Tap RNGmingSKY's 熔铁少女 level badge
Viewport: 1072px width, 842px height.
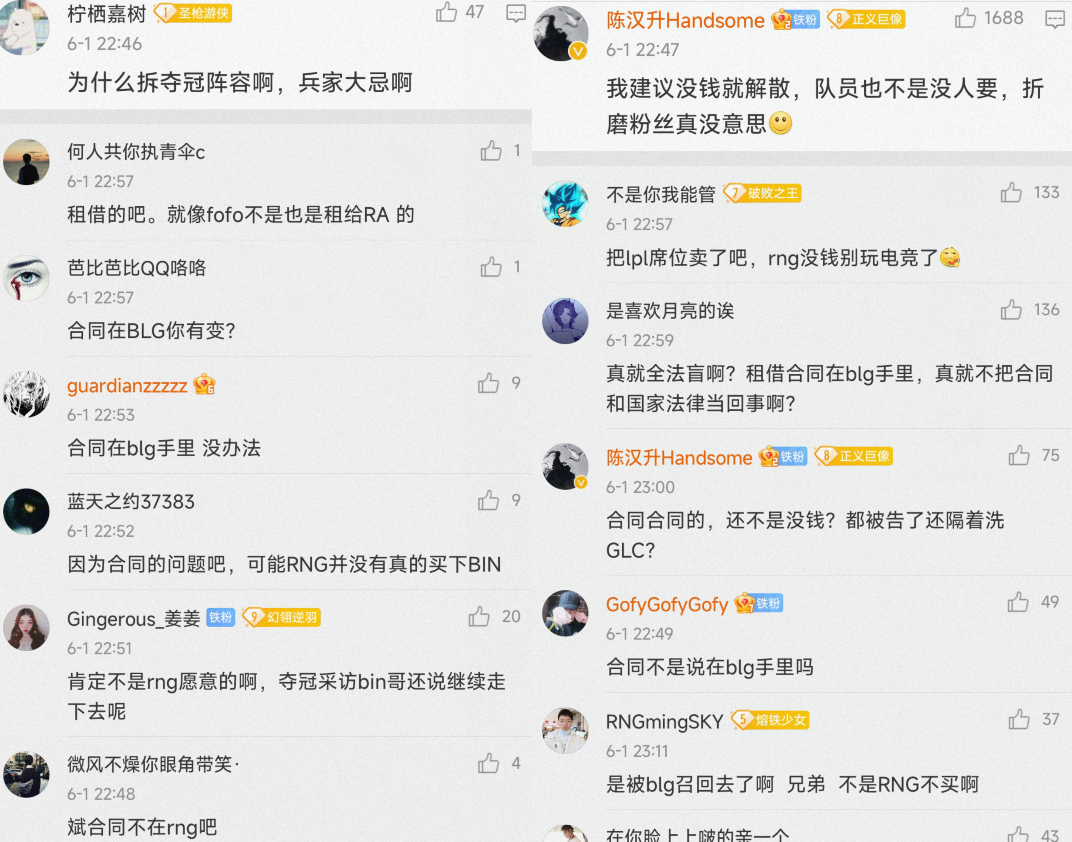point(770,720)
